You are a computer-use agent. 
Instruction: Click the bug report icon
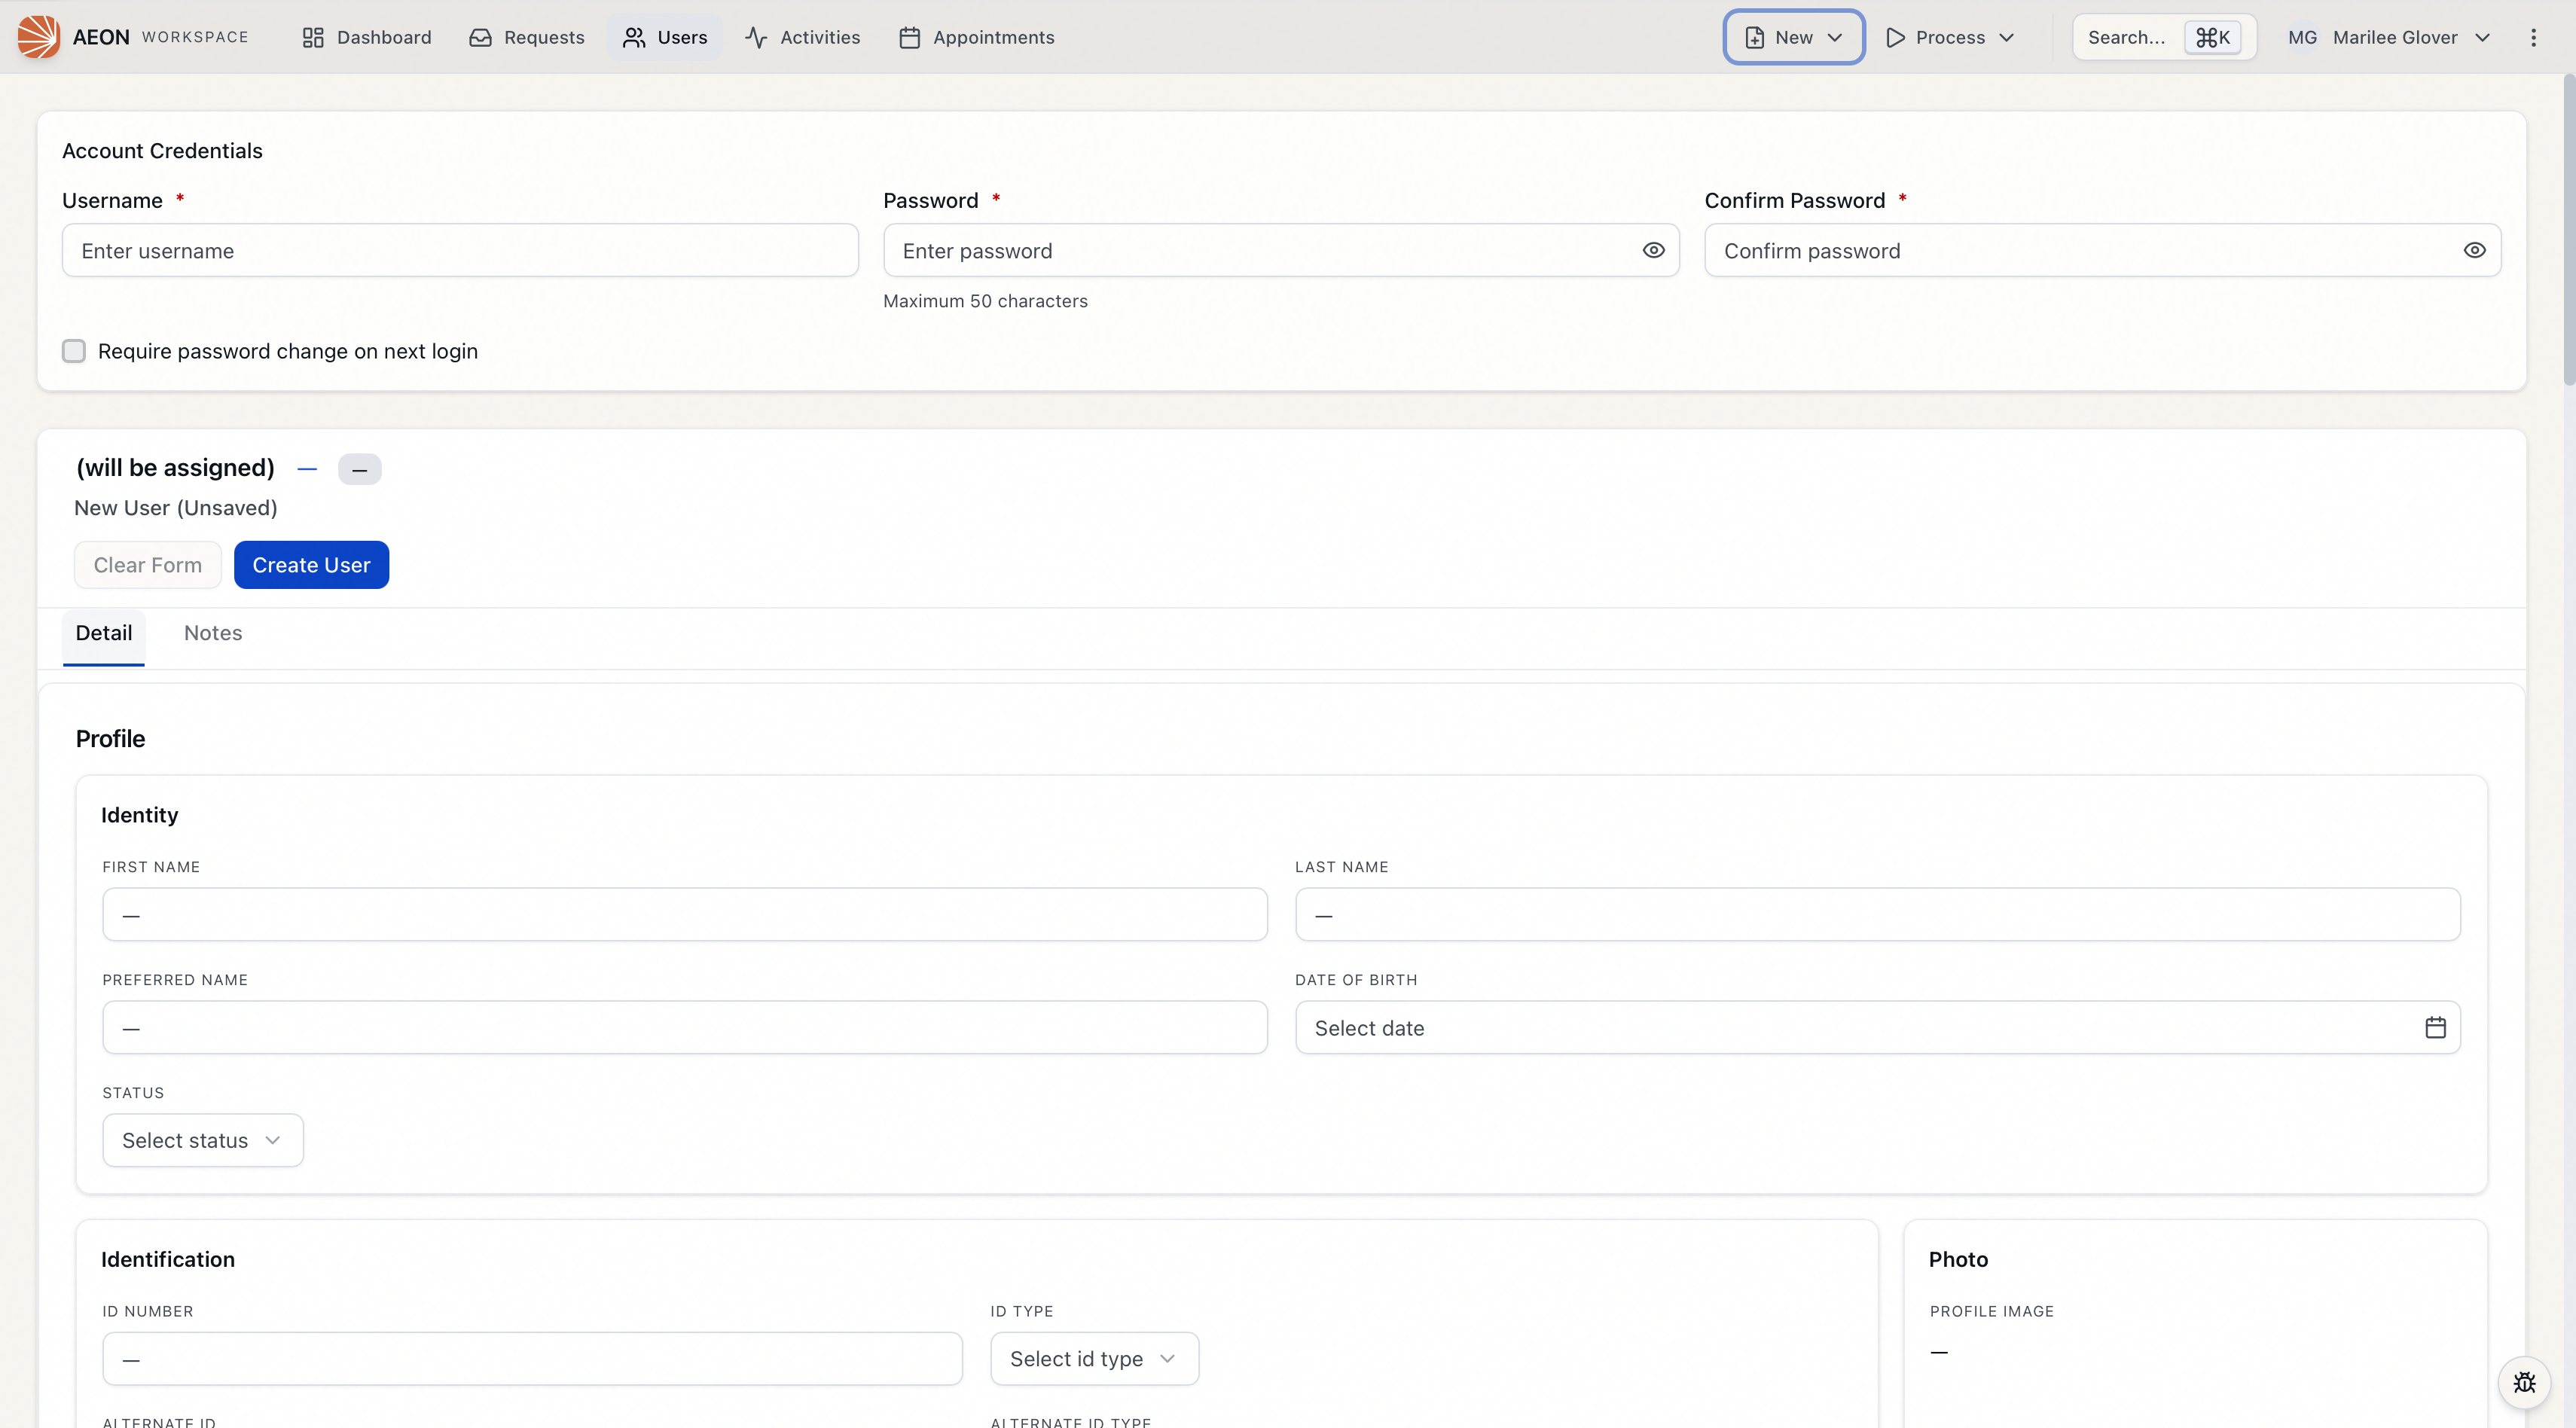(2525, 1382)
